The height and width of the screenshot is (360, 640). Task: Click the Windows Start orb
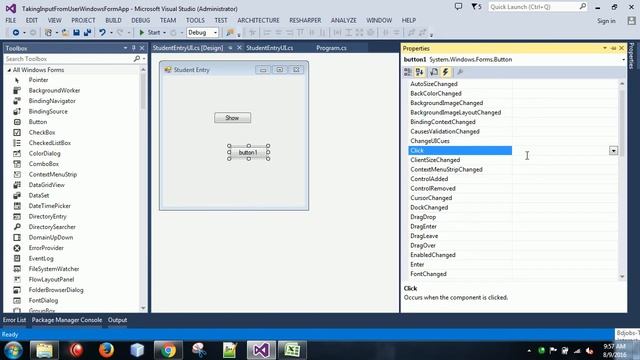click(13, 350)
